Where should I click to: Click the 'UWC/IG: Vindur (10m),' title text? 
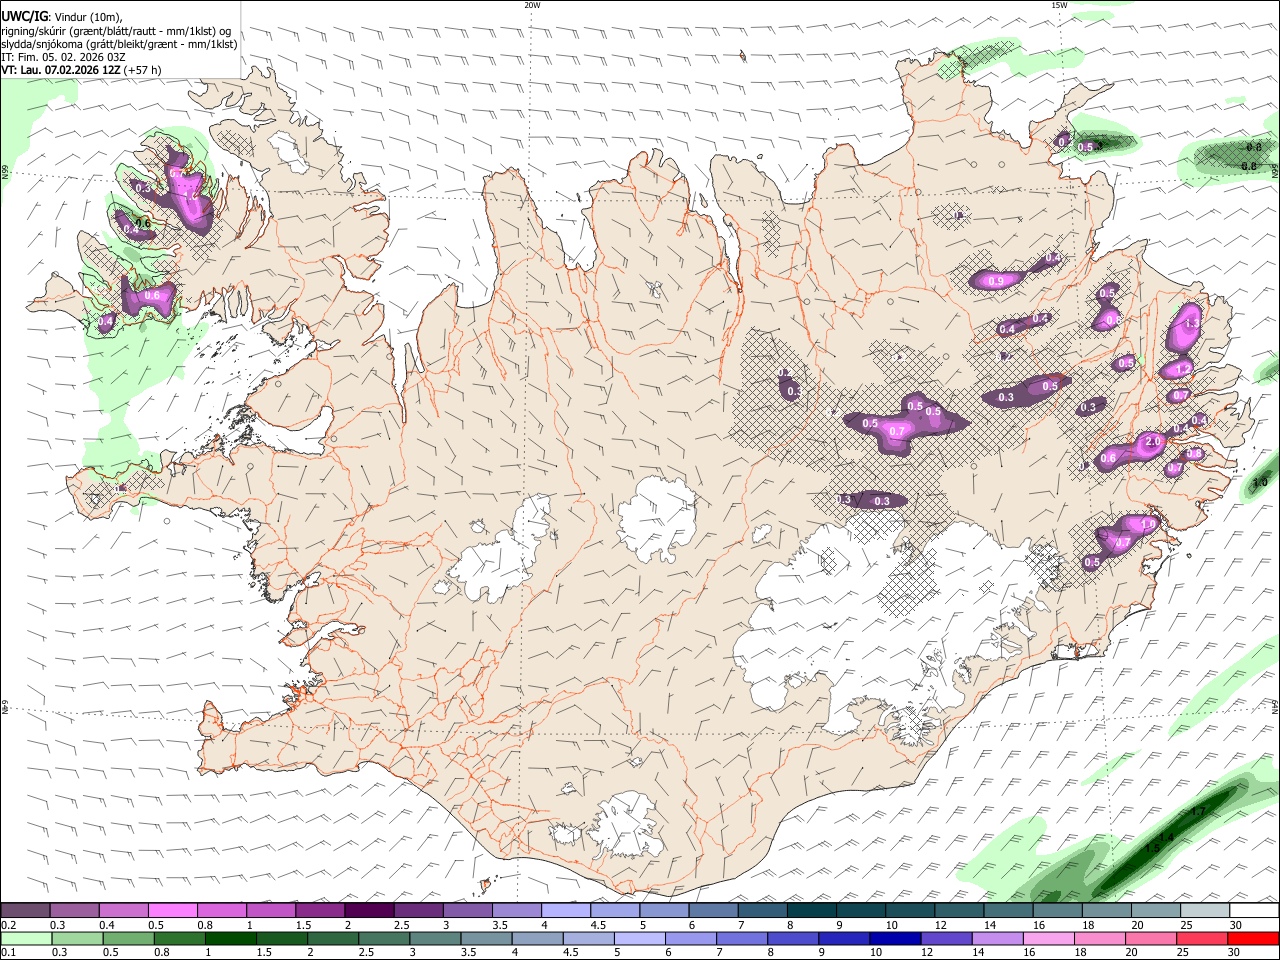tap(62, 17)
